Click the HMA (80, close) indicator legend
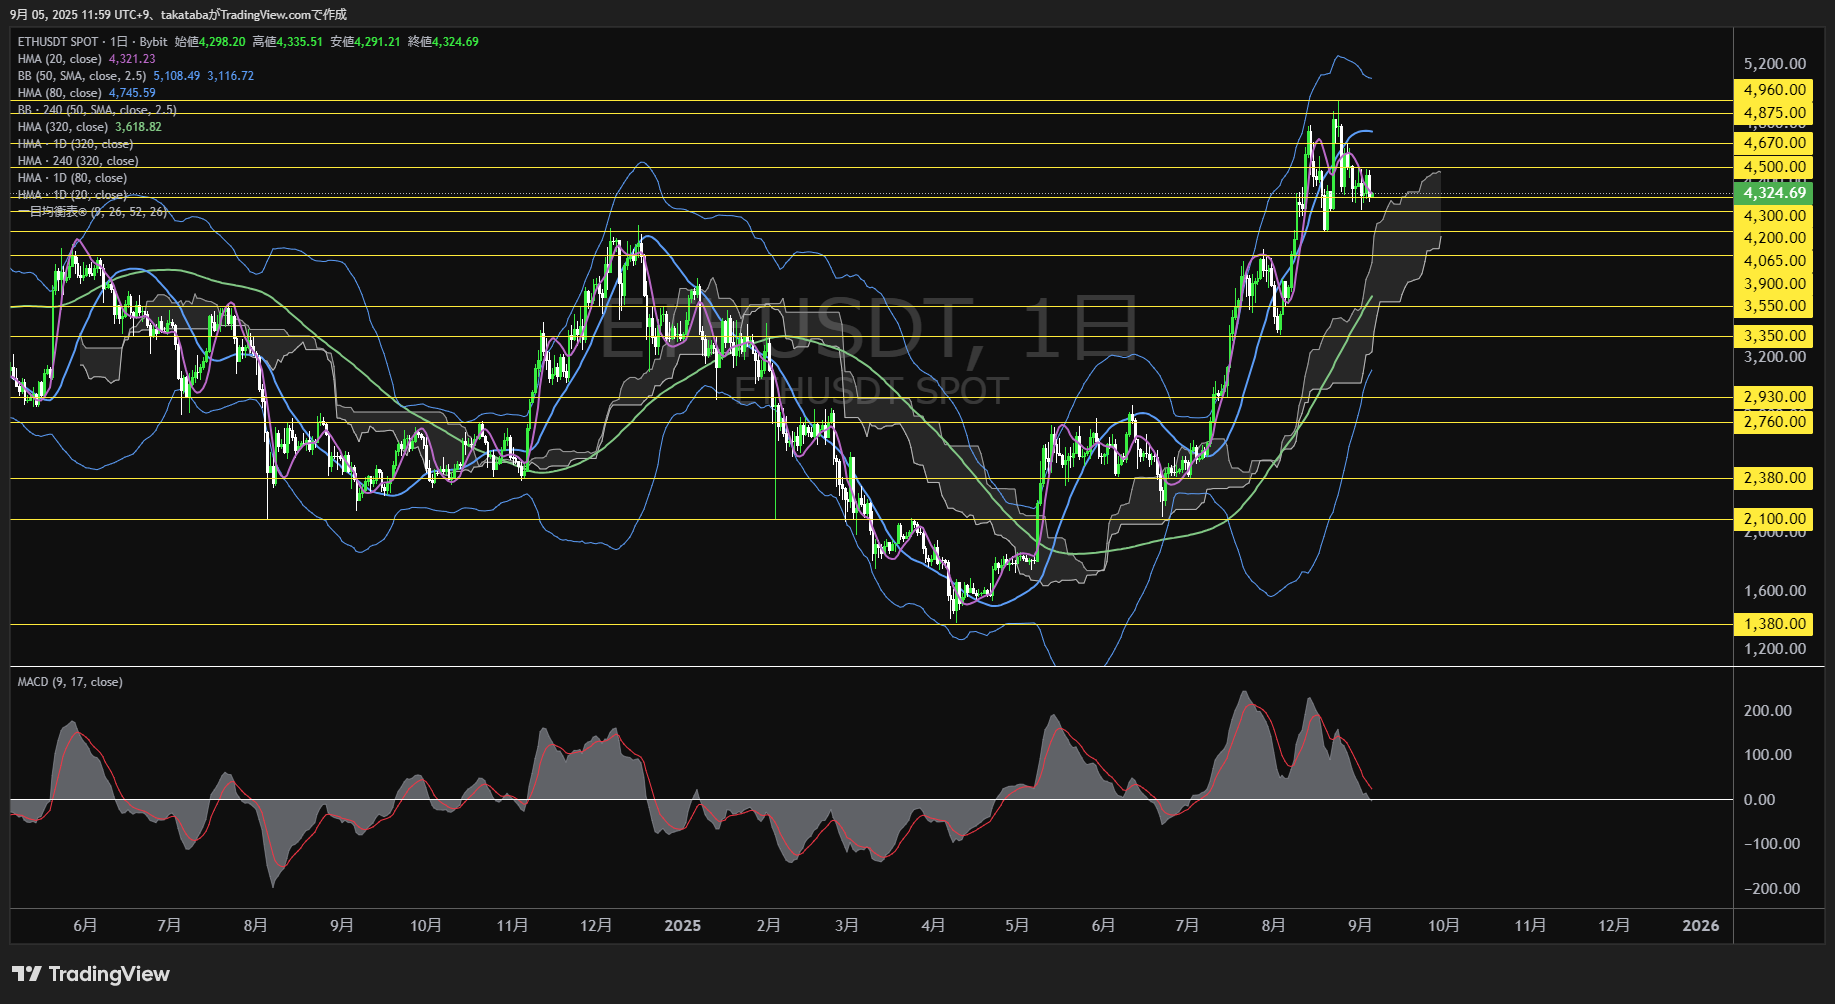The width and height of the screenshot is (1835, 1004). [59, 93]
